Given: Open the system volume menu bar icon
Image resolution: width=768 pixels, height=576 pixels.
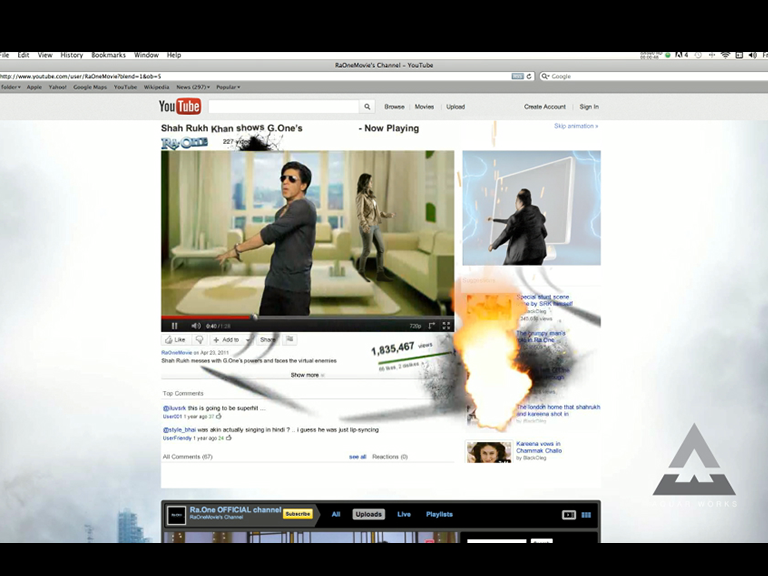Looking at the screenshot, I should (x=753, y=55).
